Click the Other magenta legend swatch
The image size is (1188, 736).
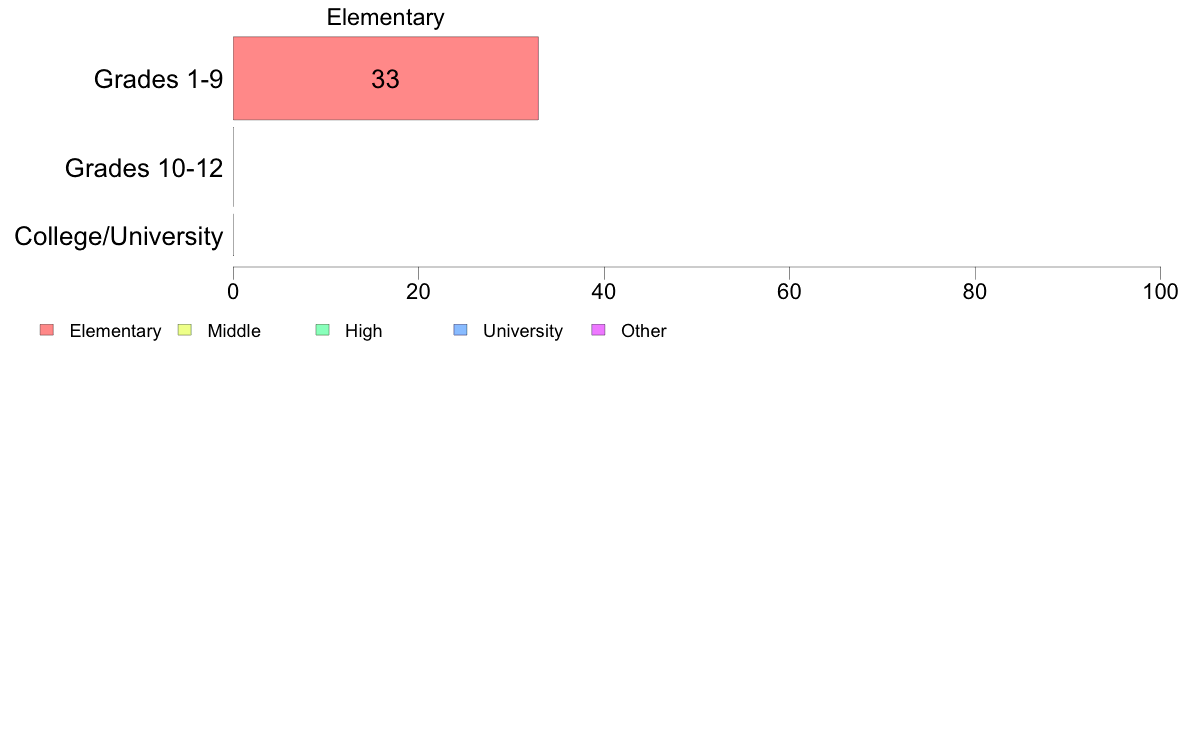(598, 330)
